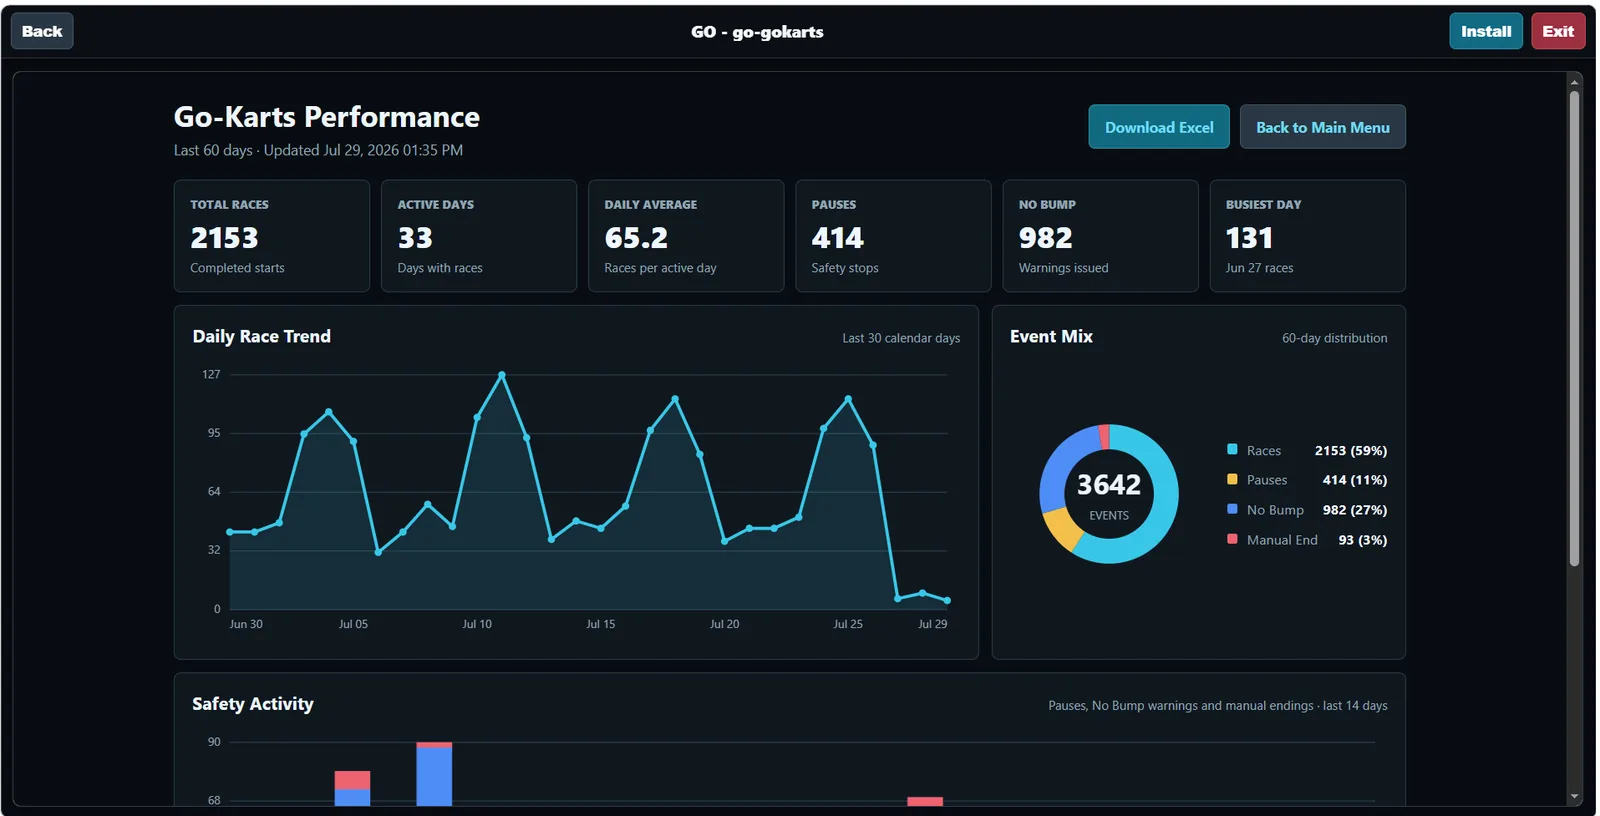The width and height of the screenshot is (1600, 816).
Task: Click the No Bump blue legend swatch
Action: pyautogui.click(x=1232, y=509)
